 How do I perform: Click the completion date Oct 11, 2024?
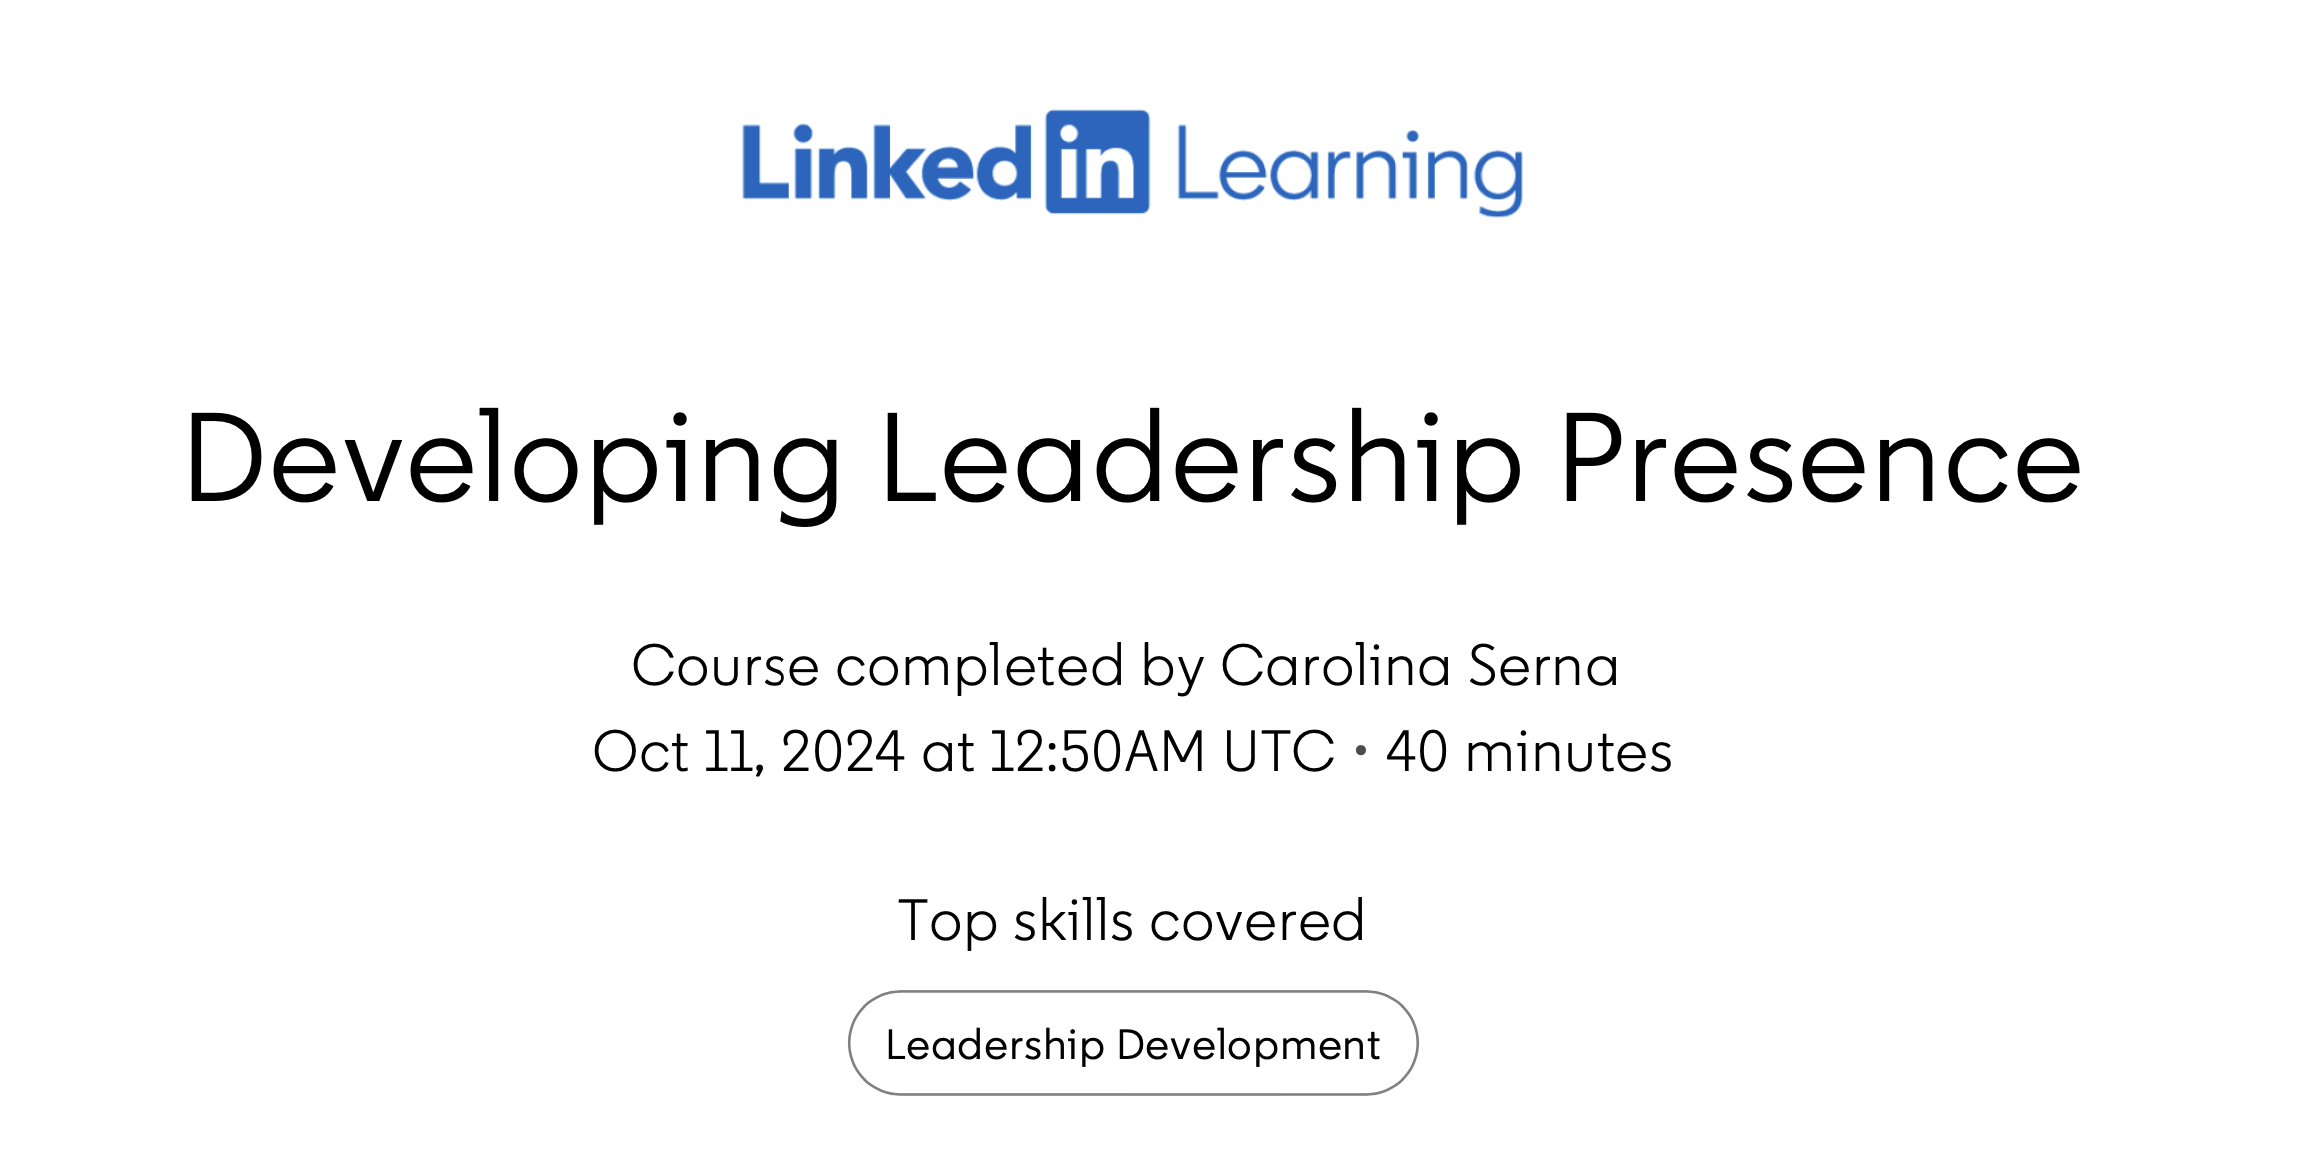pos(749,752)
